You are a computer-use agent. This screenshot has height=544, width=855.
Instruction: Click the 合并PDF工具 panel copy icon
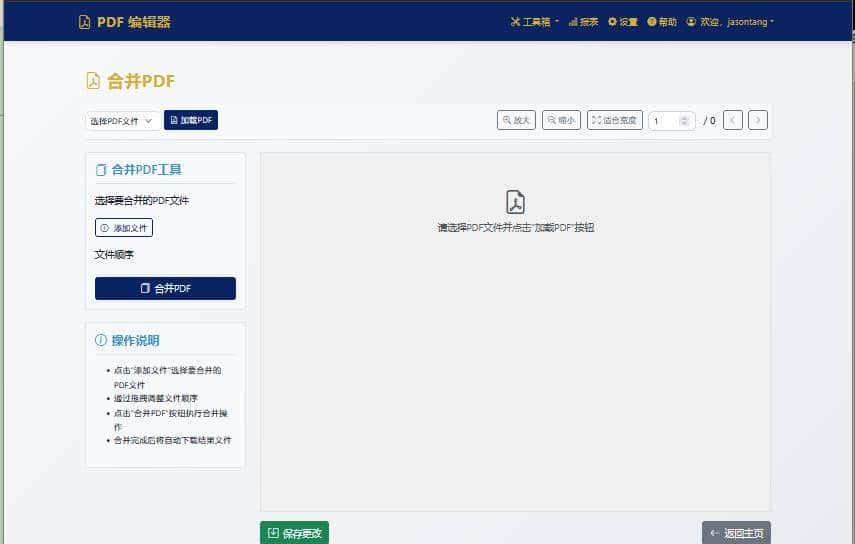[x=101, y=170]
